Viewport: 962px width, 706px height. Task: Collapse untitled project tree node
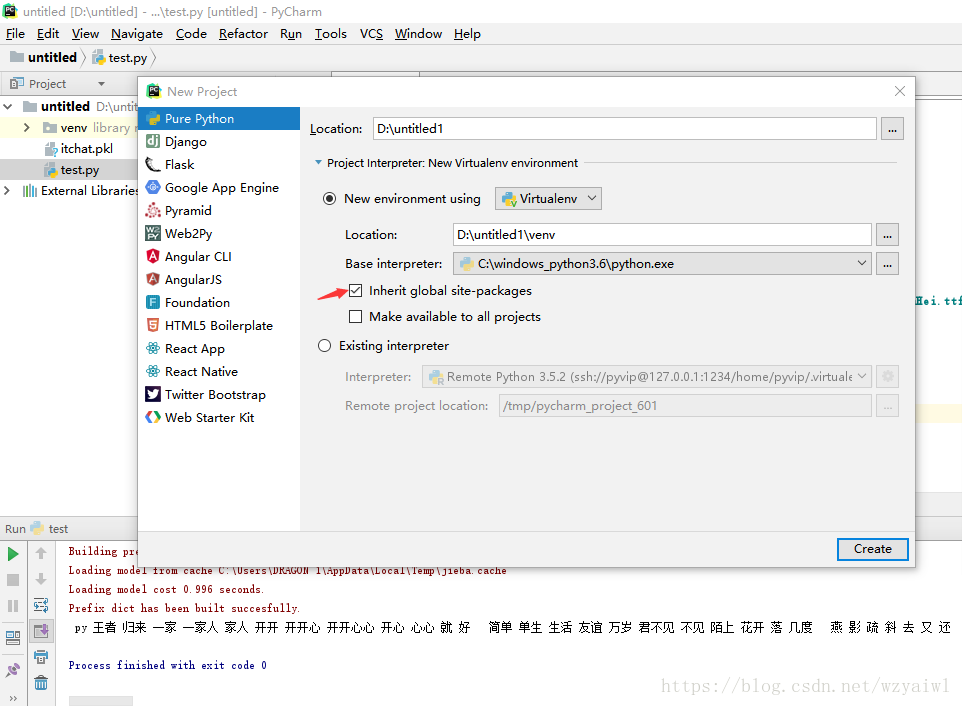pos(8,107)
